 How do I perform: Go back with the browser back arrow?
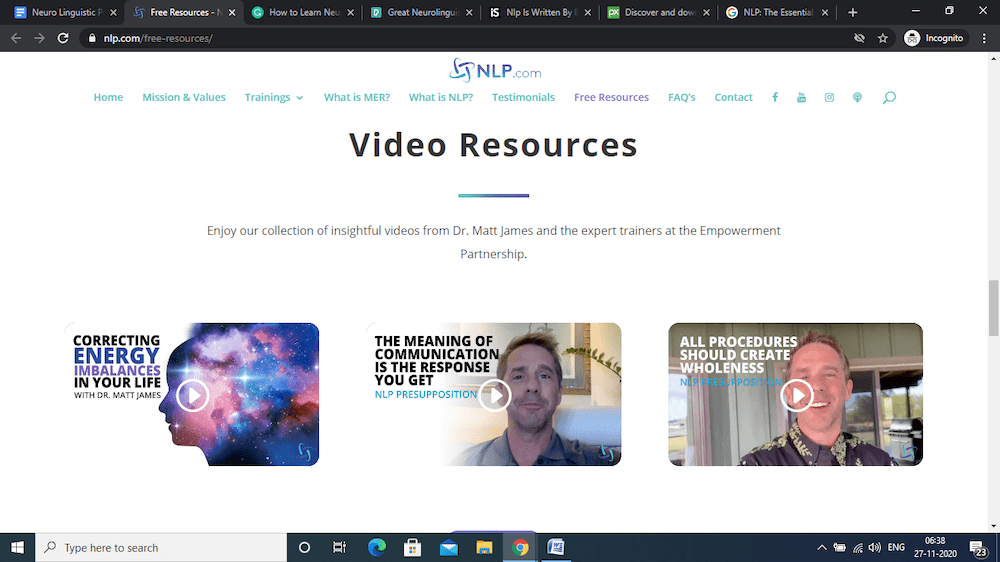[16, 38]
